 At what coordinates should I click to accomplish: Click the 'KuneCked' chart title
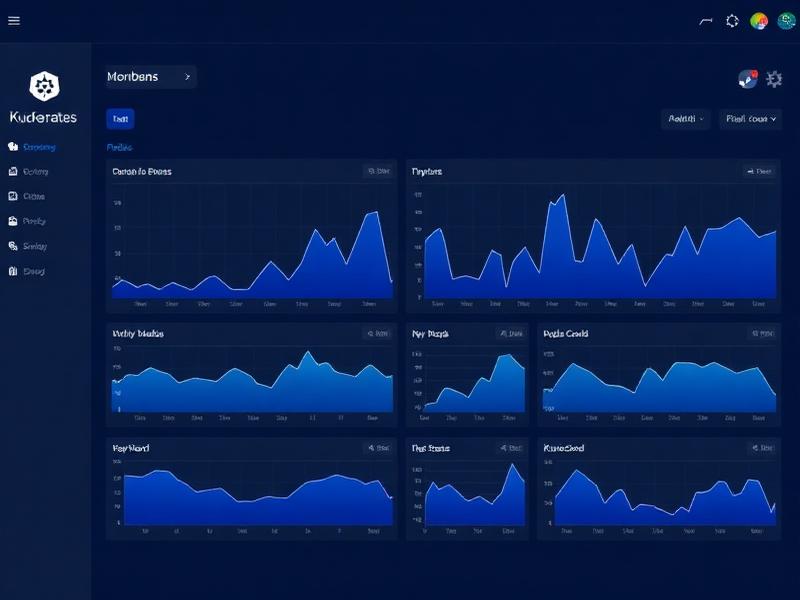(564, 448)
